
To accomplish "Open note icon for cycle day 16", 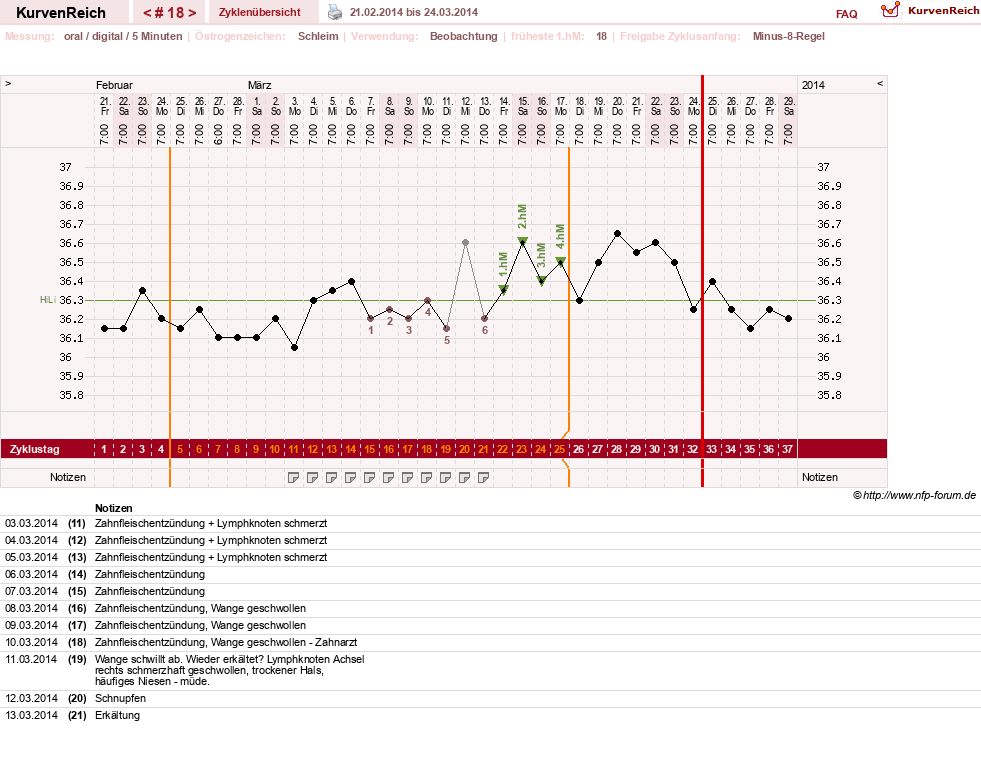I will coord(389,478).
